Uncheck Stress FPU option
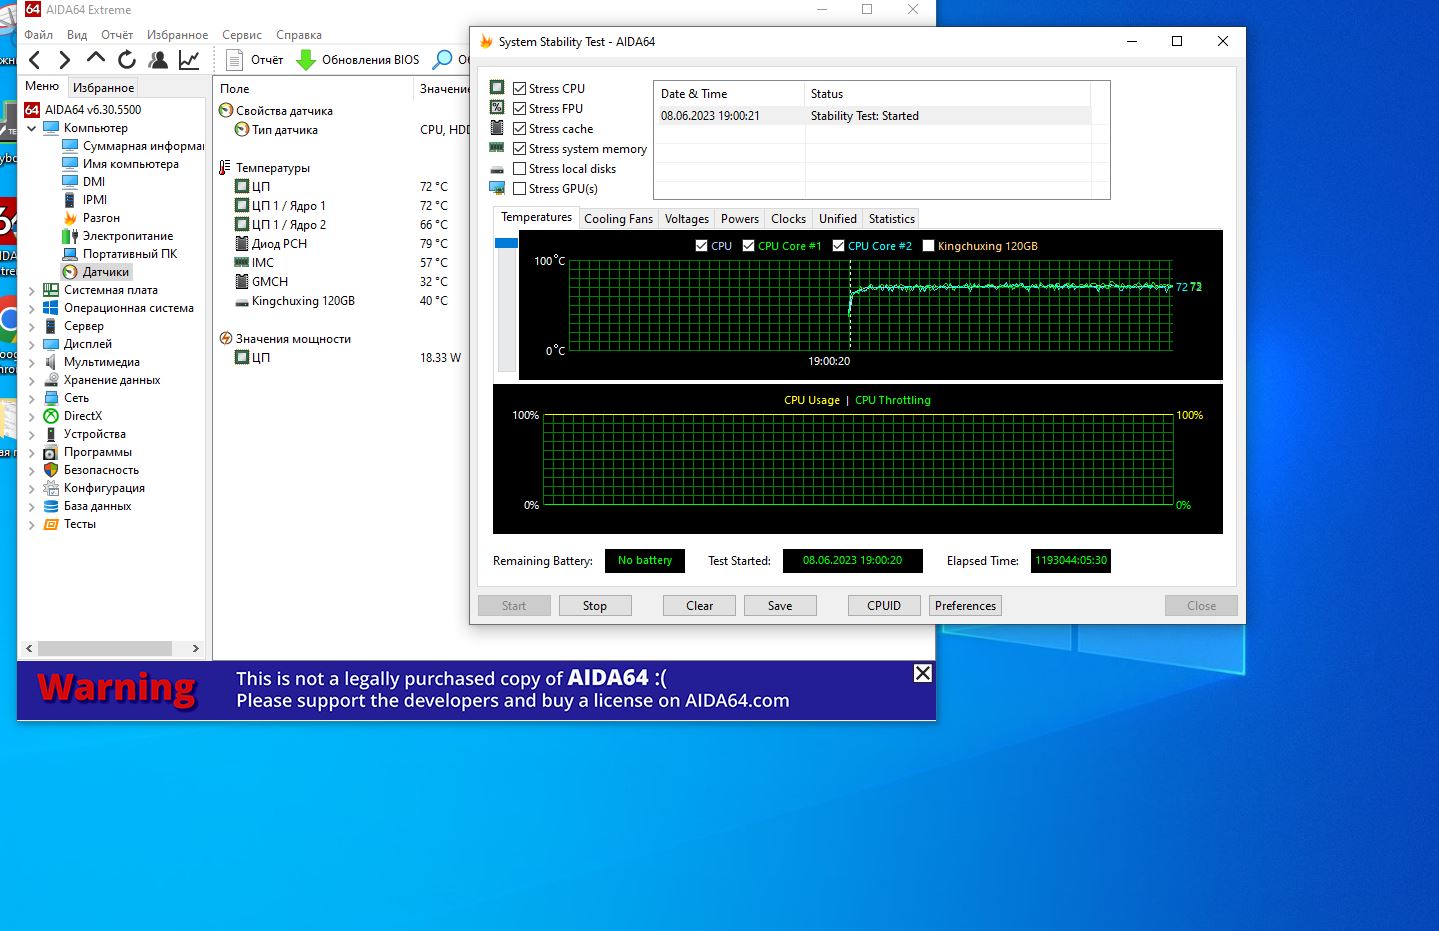This screenshot has width=1439, height=931. click(520, 109)
